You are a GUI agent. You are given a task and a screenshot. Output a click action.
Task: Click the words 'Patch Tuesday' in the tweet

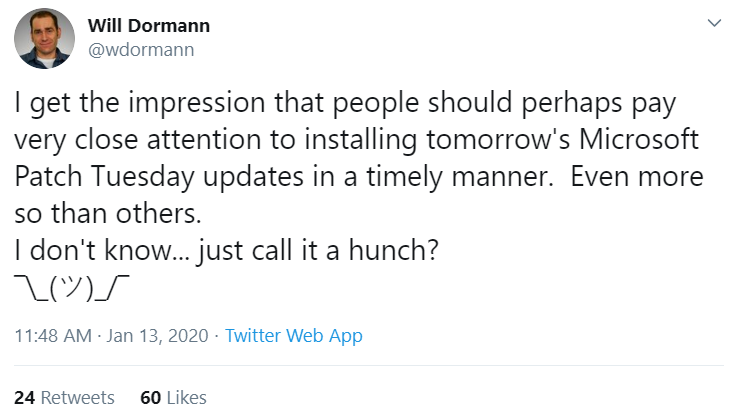point(104,178)
